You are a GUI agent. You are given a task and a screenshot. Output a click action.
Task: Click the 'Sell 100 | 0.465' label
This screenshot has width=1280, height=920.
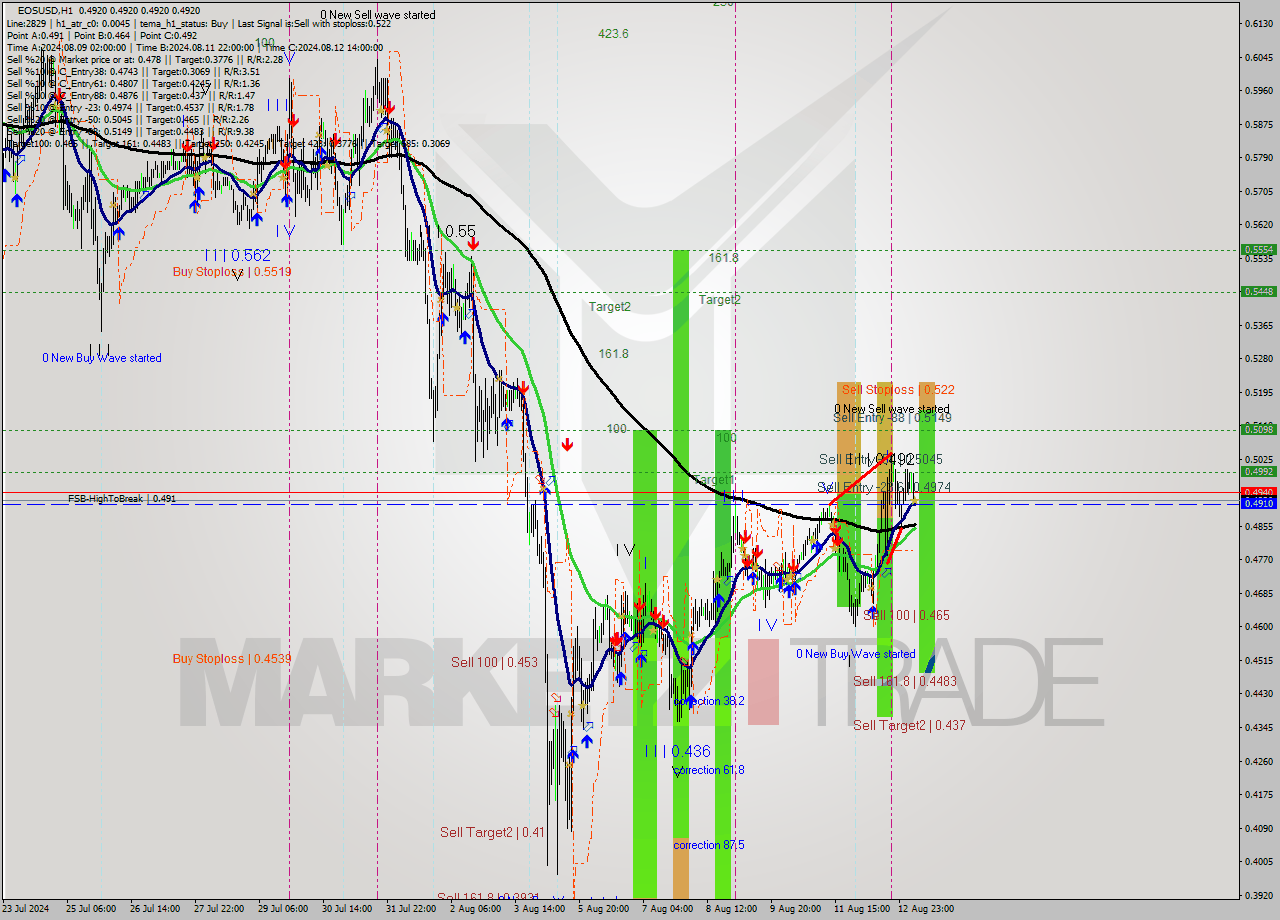[x=906, y=616]
